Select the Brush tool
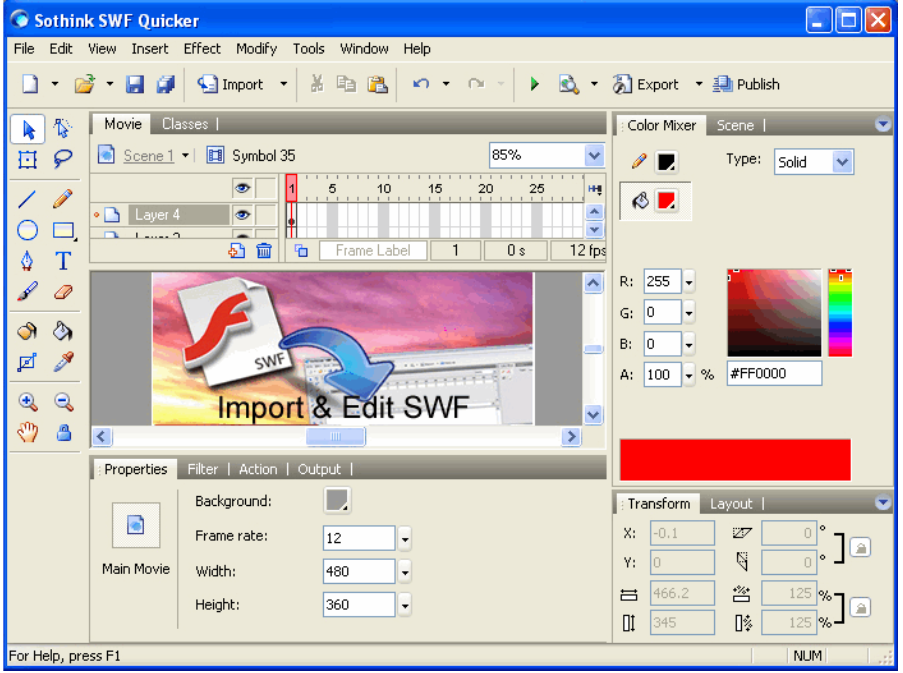 [28, 292]
